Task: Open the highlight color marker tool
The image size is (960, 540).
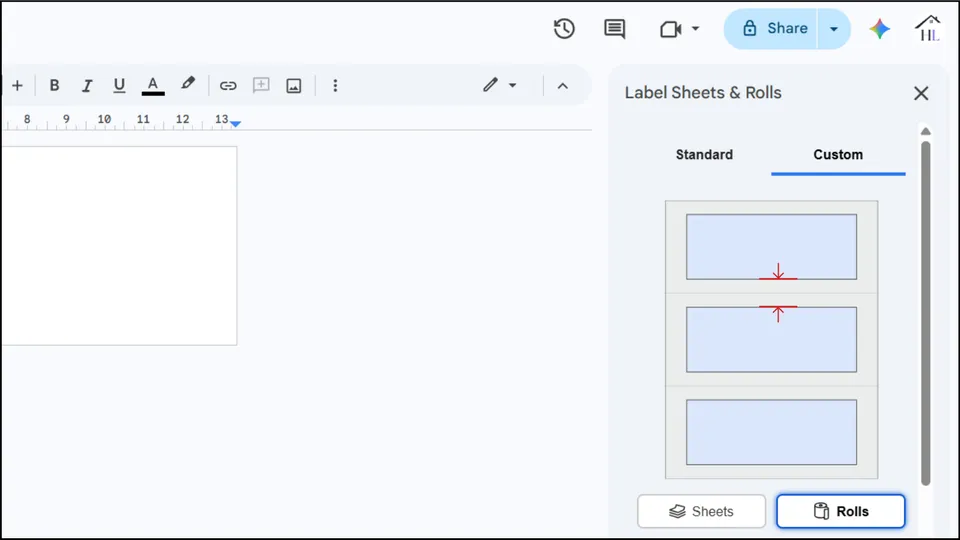Action: tap(187, 84)
